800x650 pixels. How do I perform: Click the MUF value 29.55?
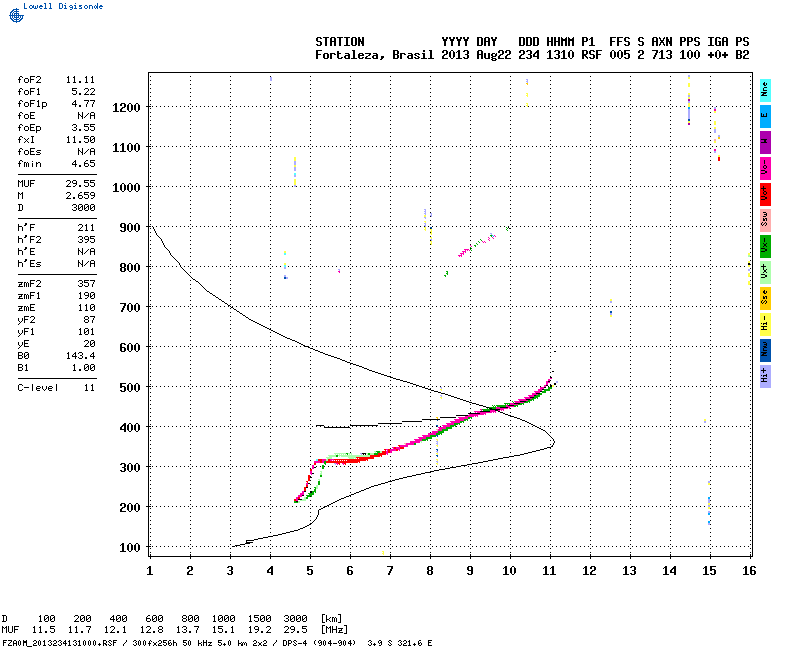(x=80, y=184)
